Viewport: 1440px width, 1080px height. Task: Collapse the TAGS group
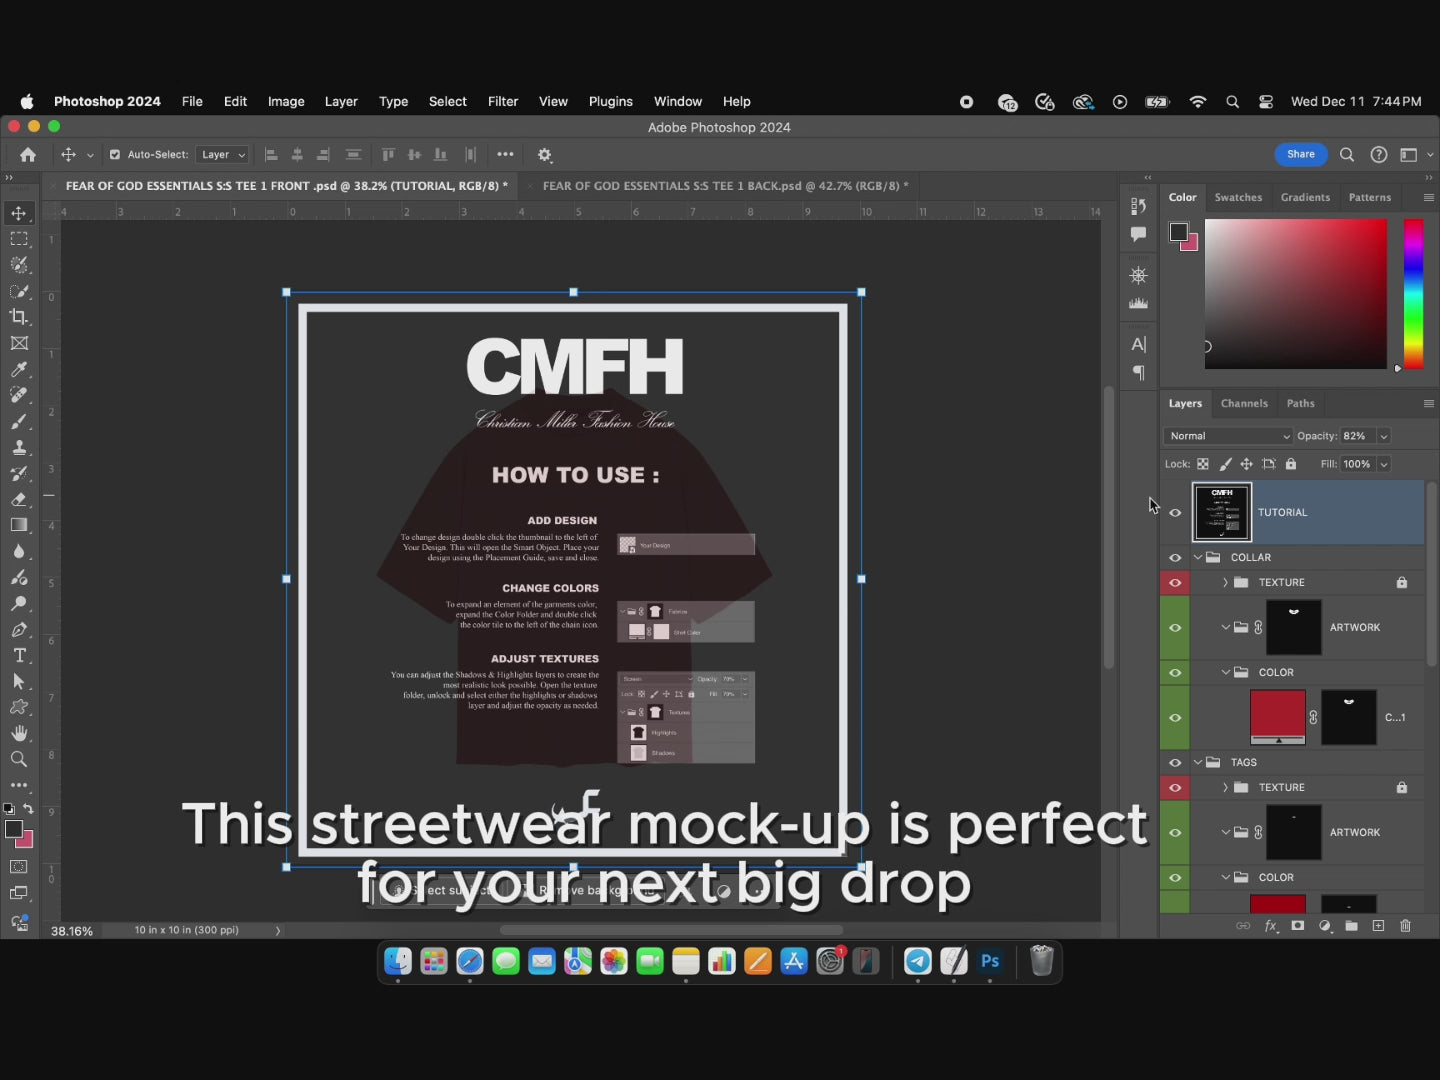pyautogui.click(x=1198, y=763)
